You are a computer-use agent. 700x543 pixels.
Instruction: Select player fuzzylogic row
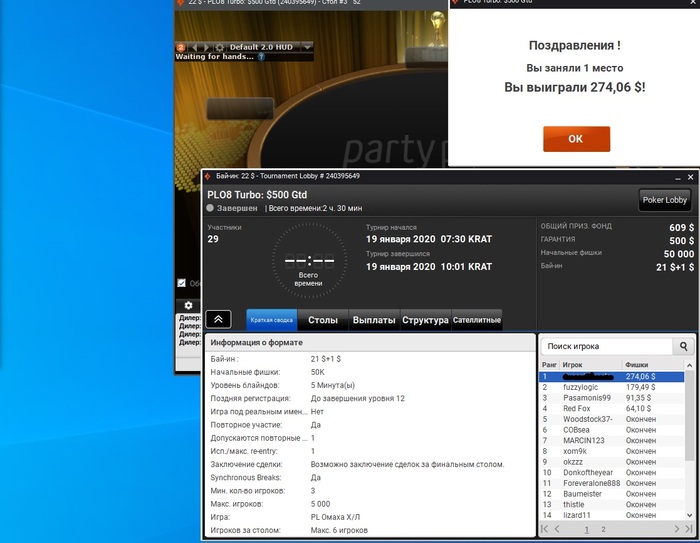[612, 387]
